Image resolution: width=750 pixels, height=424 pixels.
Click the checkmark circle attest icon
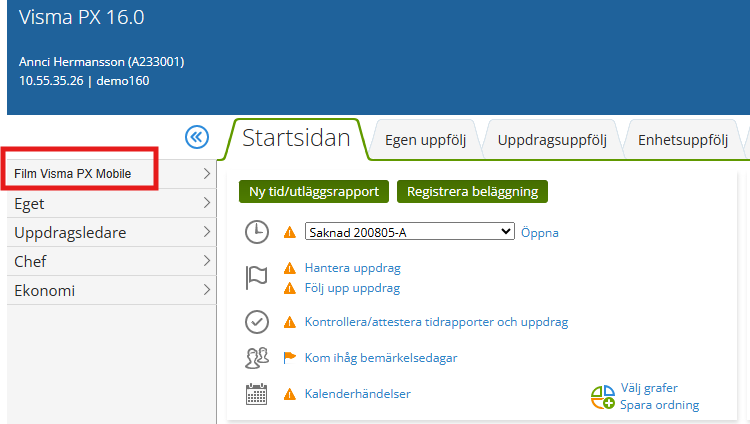[257, 322]
